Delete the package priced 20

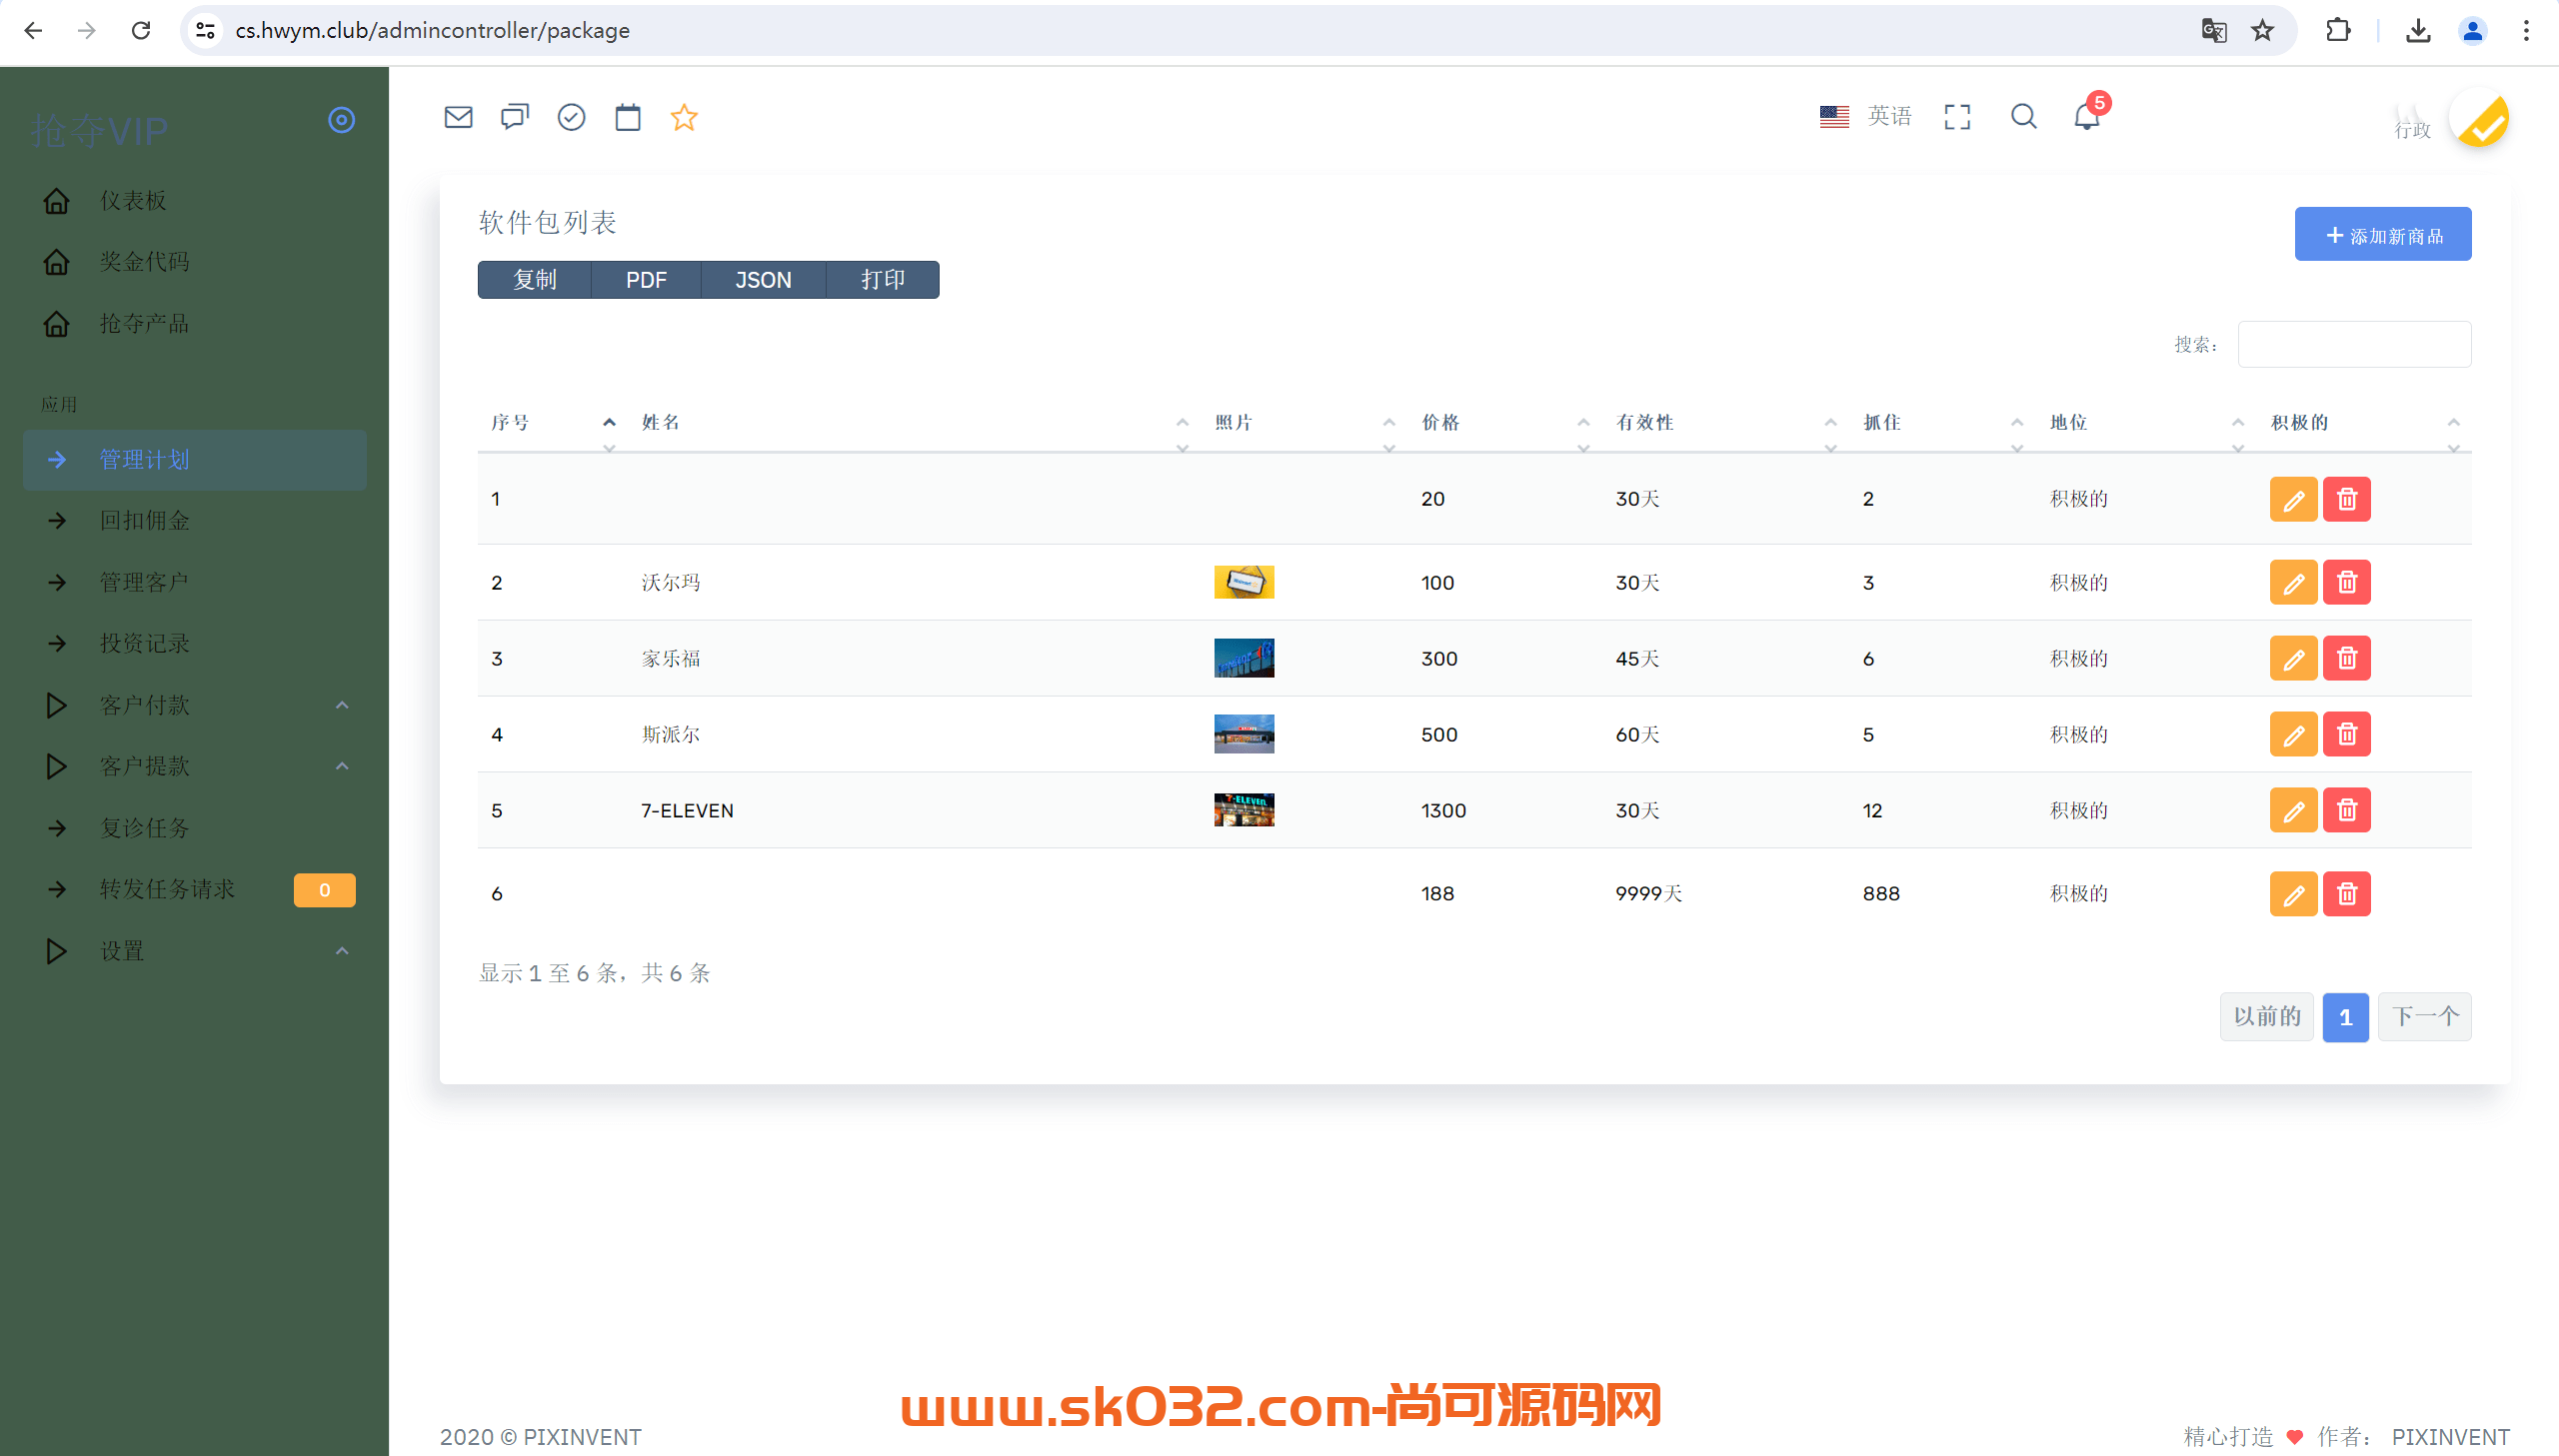pyautogui.click(x=2346, y=499)
